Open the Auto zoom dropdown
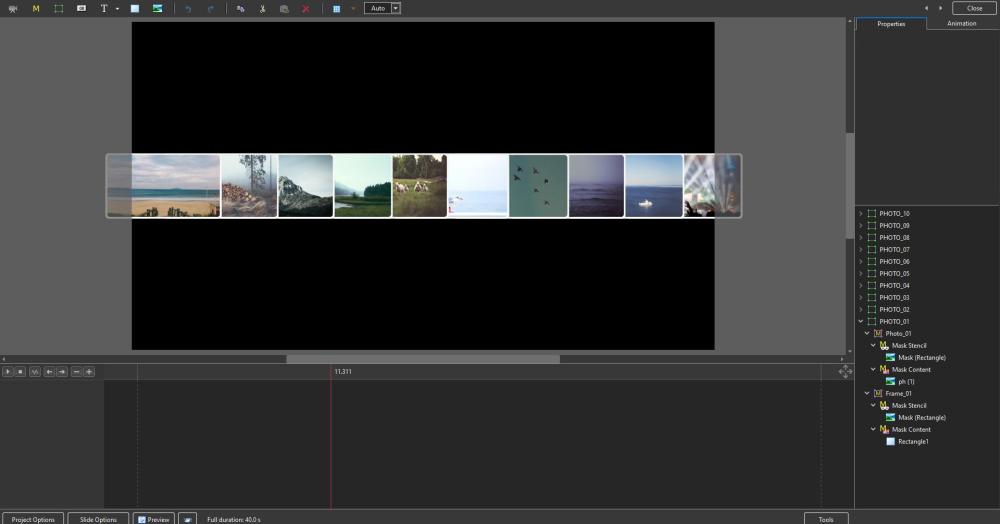The image size is (1000, 524). [x=396, y=8]
